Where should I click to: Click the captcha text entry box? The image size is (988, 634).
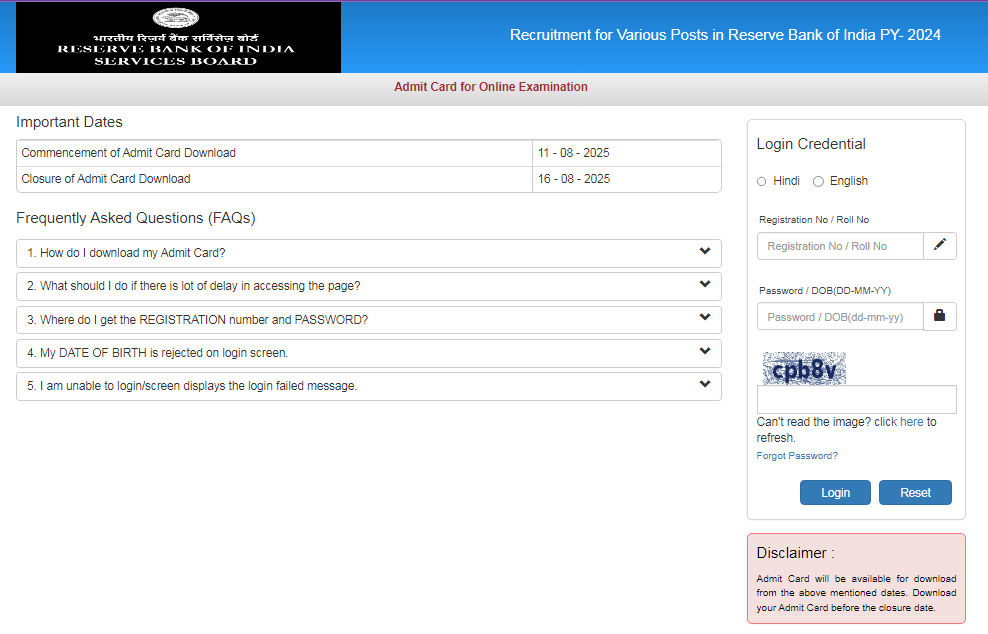point(856,400)
